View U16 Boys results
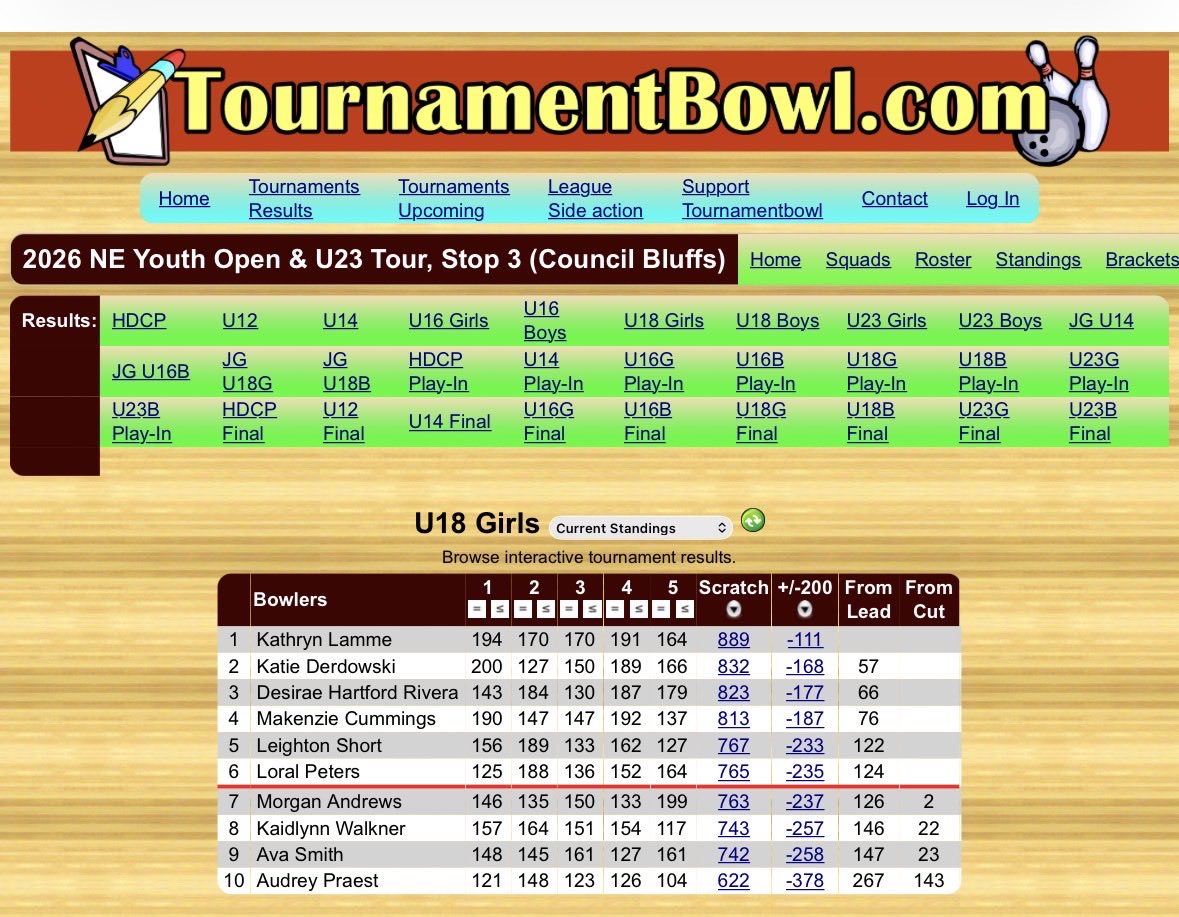 (544, 320)
